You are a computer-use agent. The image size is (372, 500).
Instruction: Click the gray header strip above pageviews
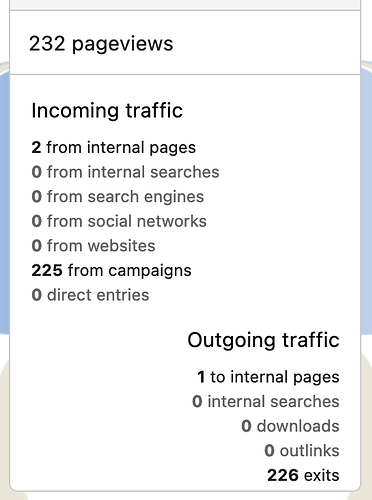(x=185, y=4)
